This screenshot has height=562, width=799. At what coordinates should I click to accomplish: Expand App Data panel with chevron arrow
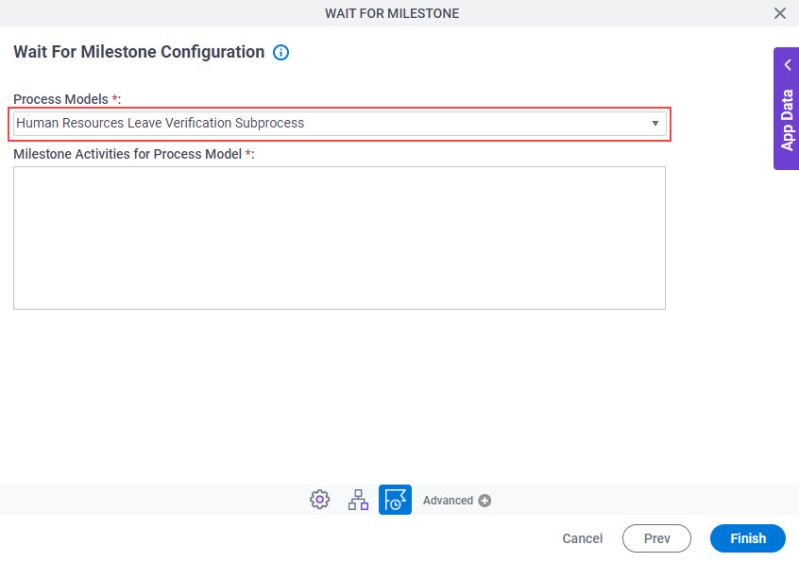pos(788,65)
